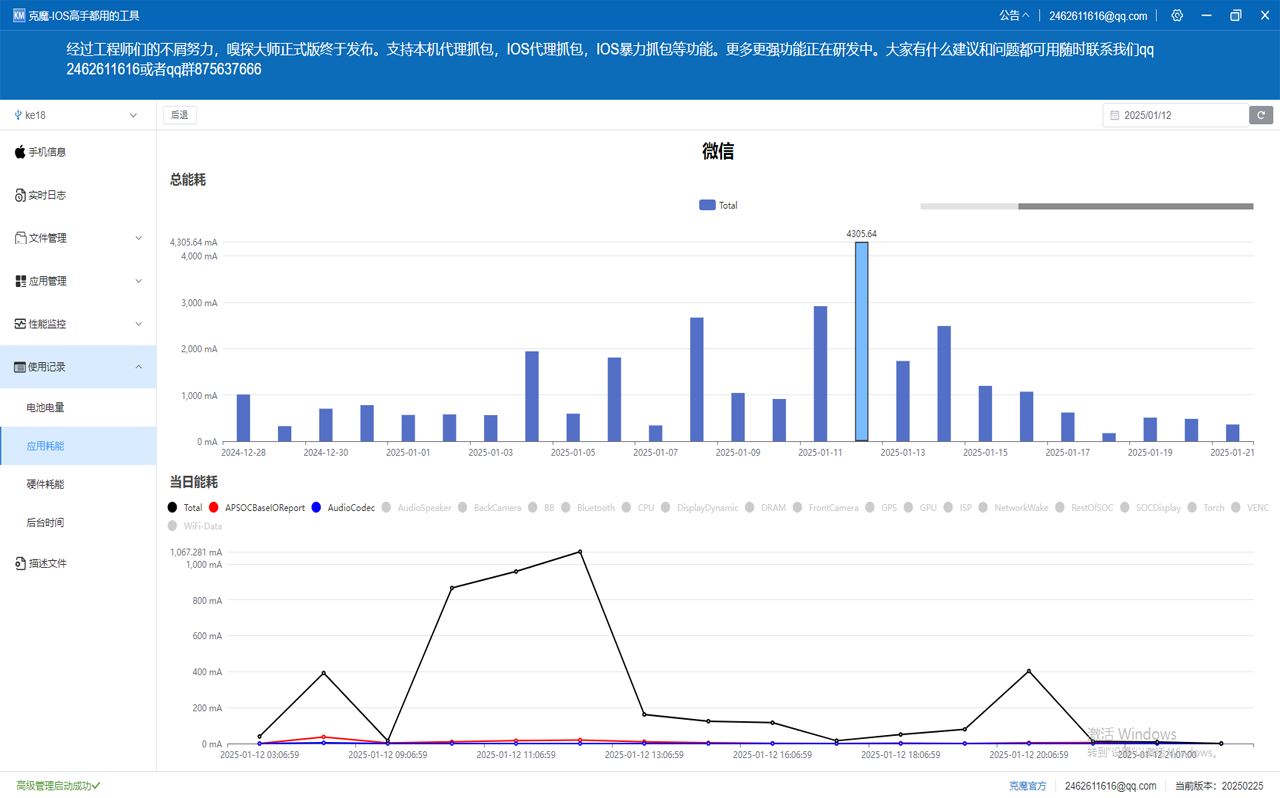The width and height of the screenshot is (1280, 798).
Task: Enable the NetworkWake legend series
Action: pos(1013,508)
